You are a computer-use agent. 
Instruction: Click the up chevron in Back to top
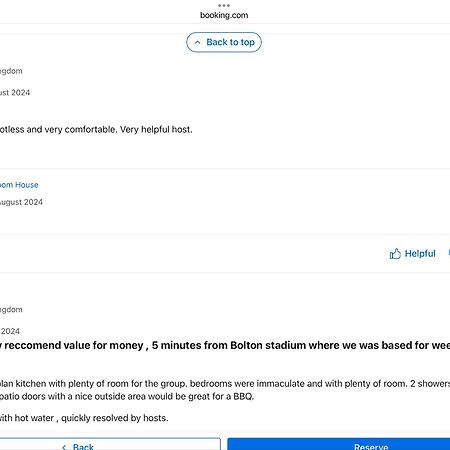pyautogui.click(x=197, y=42)
